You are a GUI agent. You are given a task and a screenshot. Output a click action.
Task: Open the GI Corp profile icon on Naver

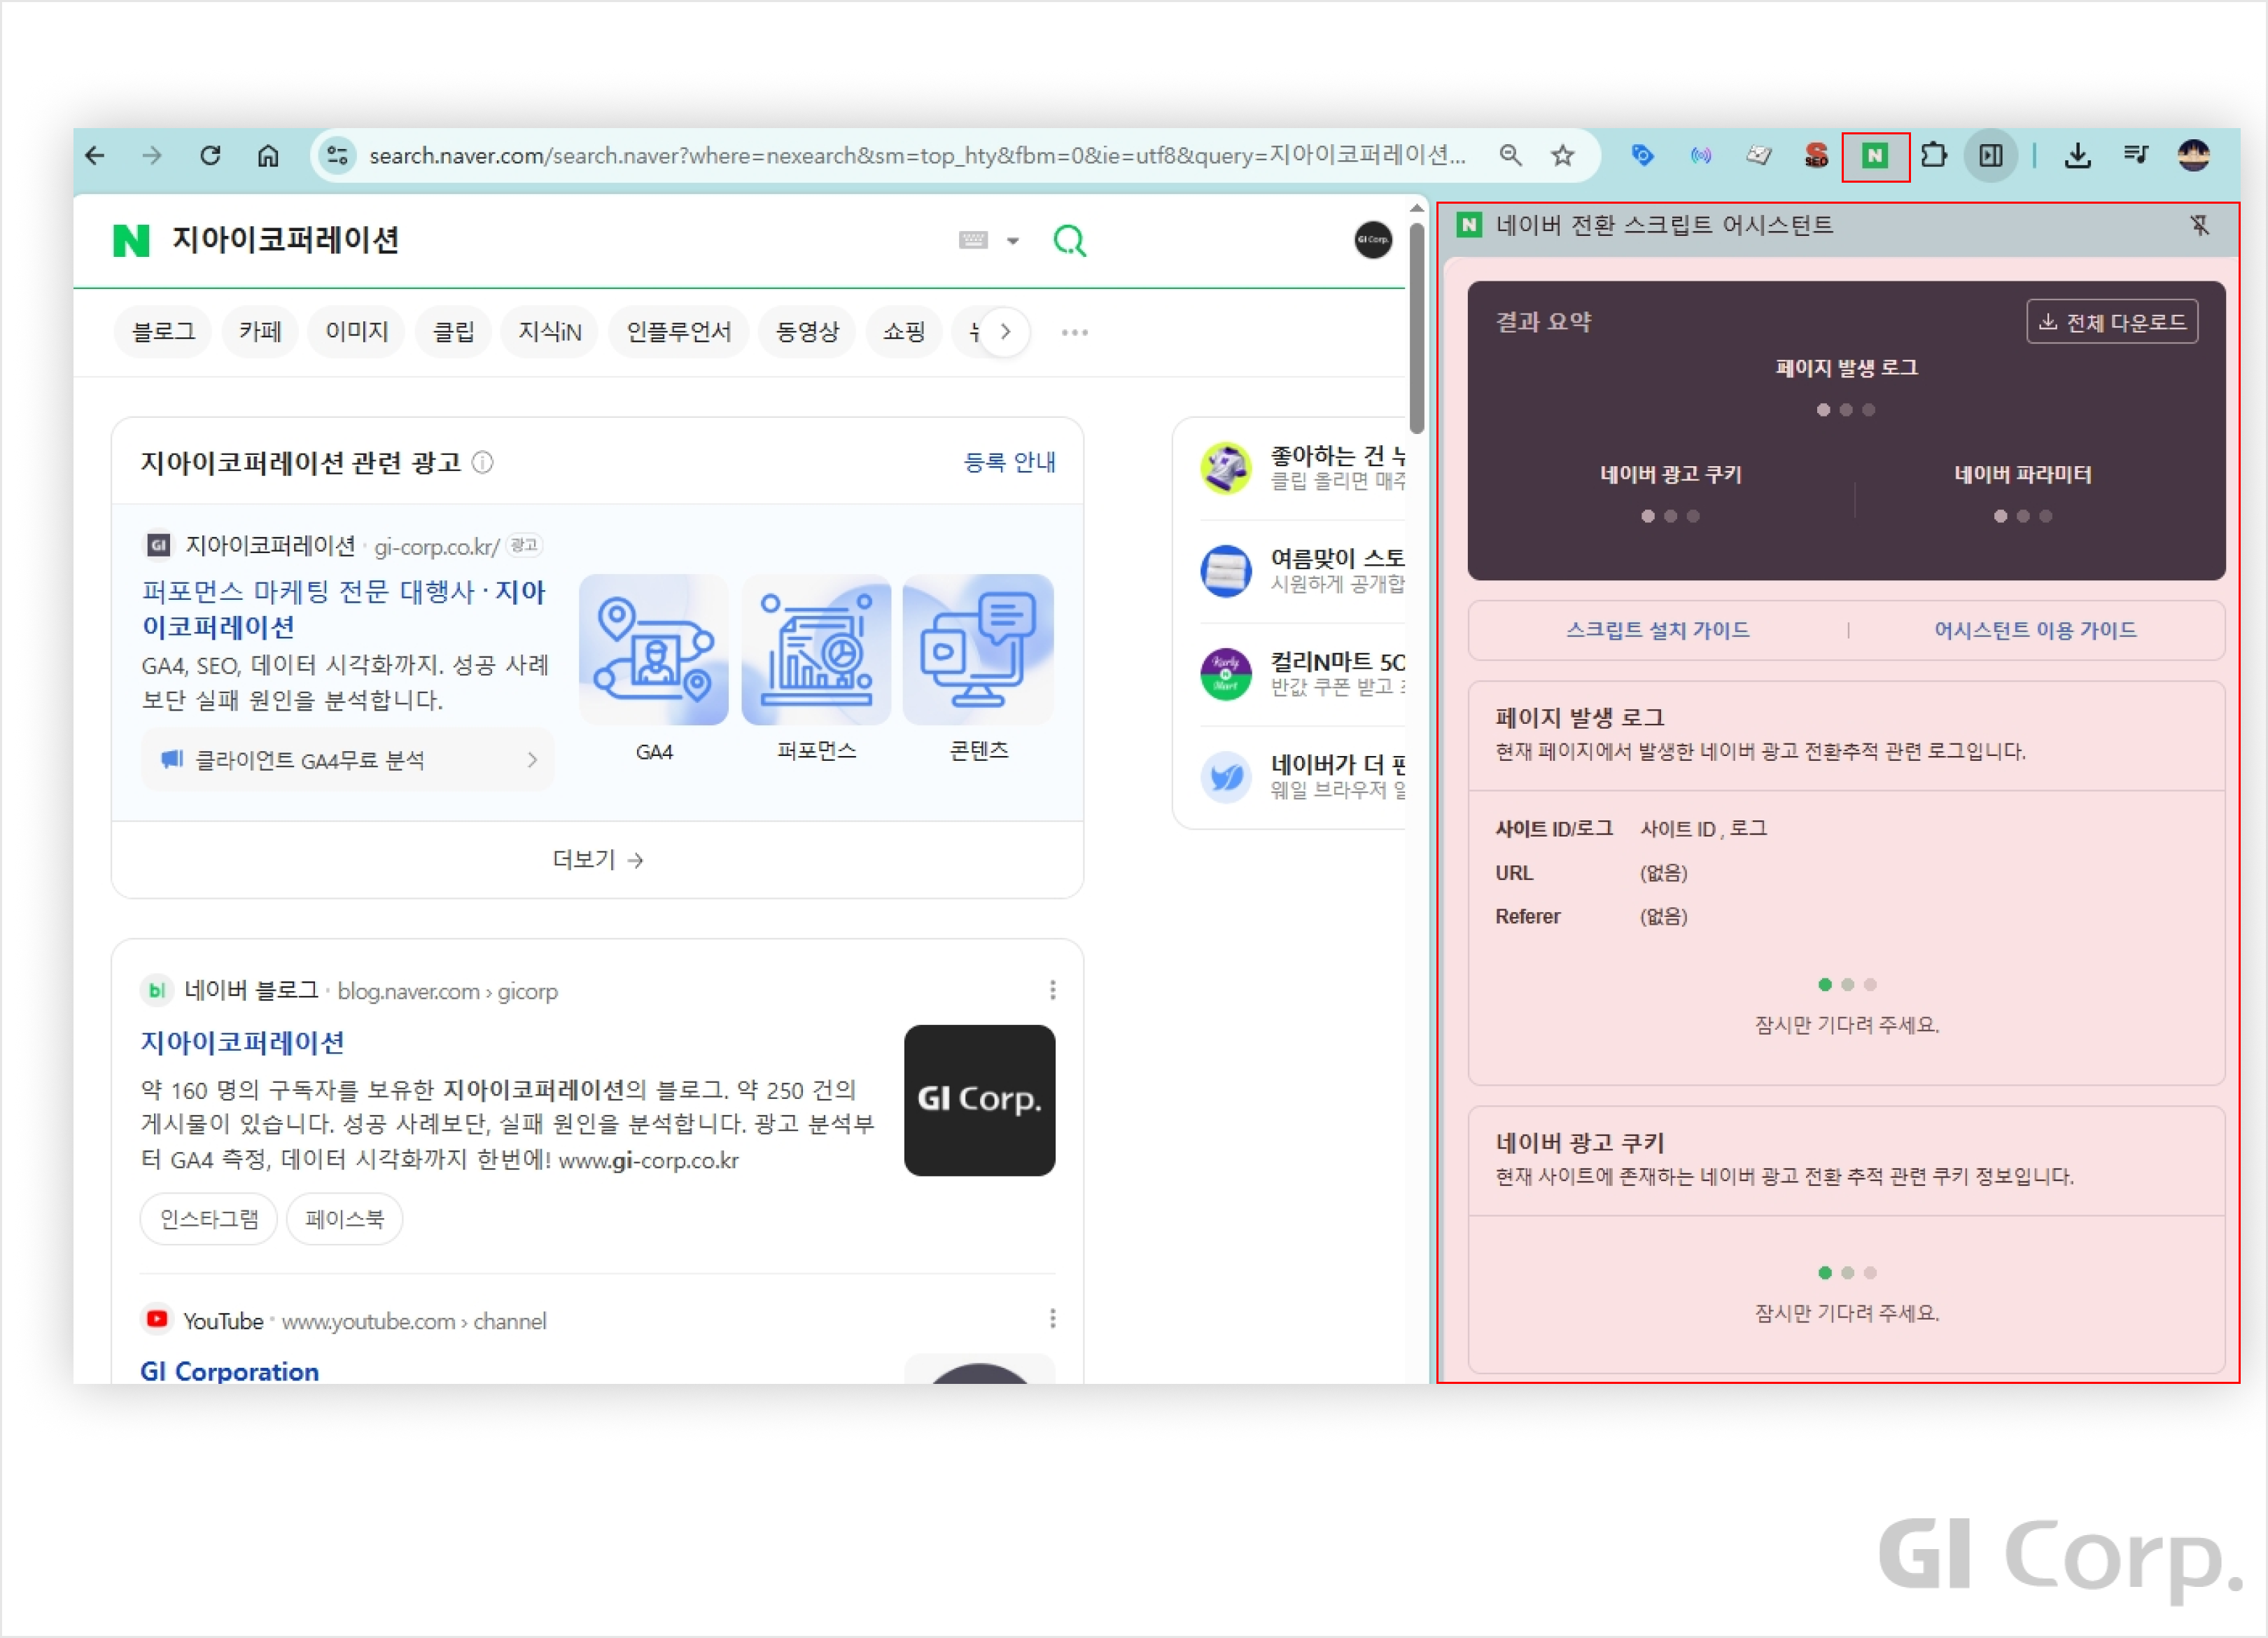tap(1373, 240)
